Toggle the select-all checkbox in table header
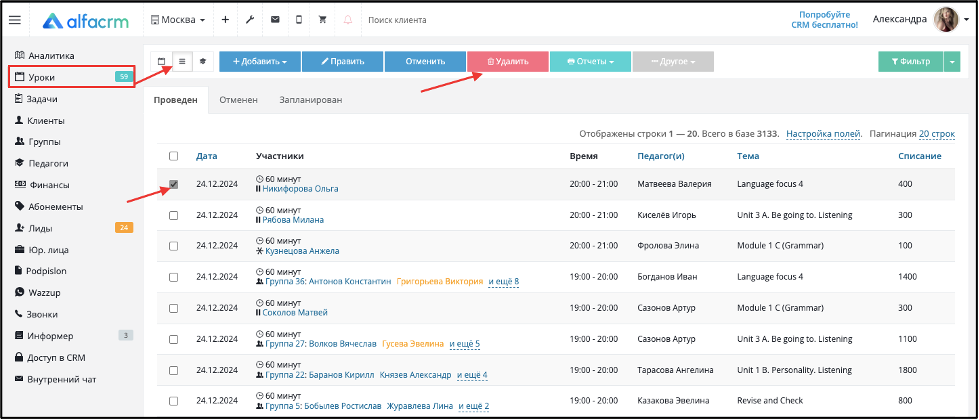Image resolution: width=979 pixels, height=420 pixels. (x=174, y=156)
